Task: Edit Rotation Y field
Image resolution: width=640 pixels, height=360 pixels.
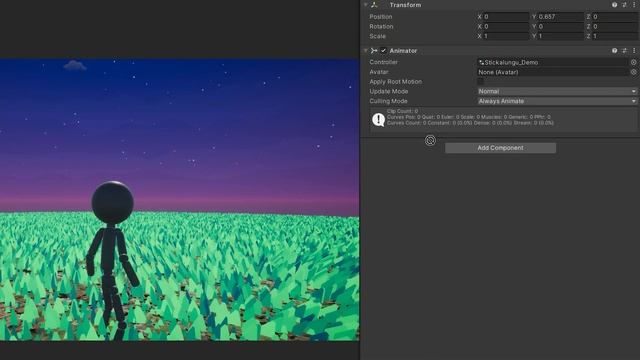Action: [x=561, y=27]
